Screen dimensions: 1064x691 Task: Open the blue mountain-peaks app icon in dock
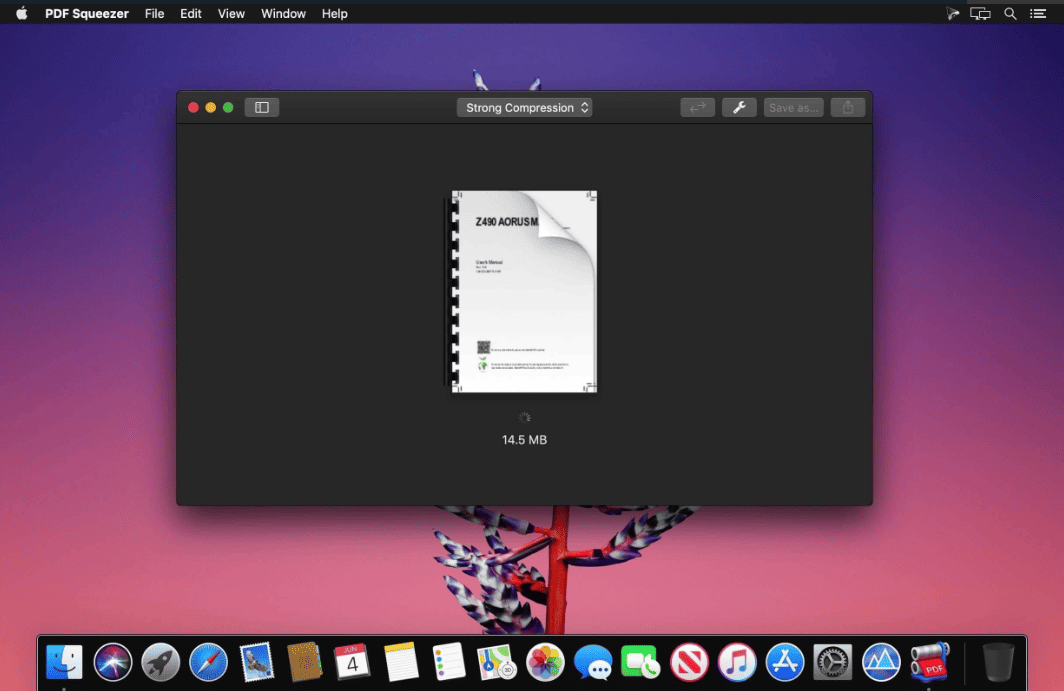point(881,662)
